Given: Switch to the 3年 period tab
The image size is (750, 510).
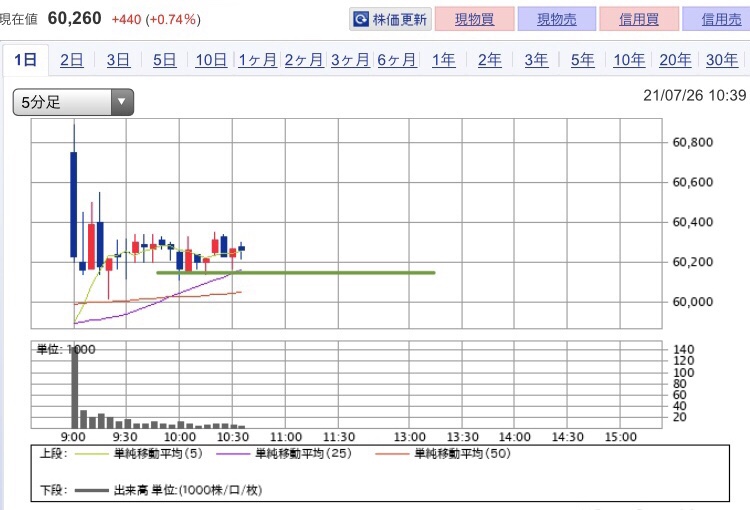Looking at the screenshot, I should 536,60.
